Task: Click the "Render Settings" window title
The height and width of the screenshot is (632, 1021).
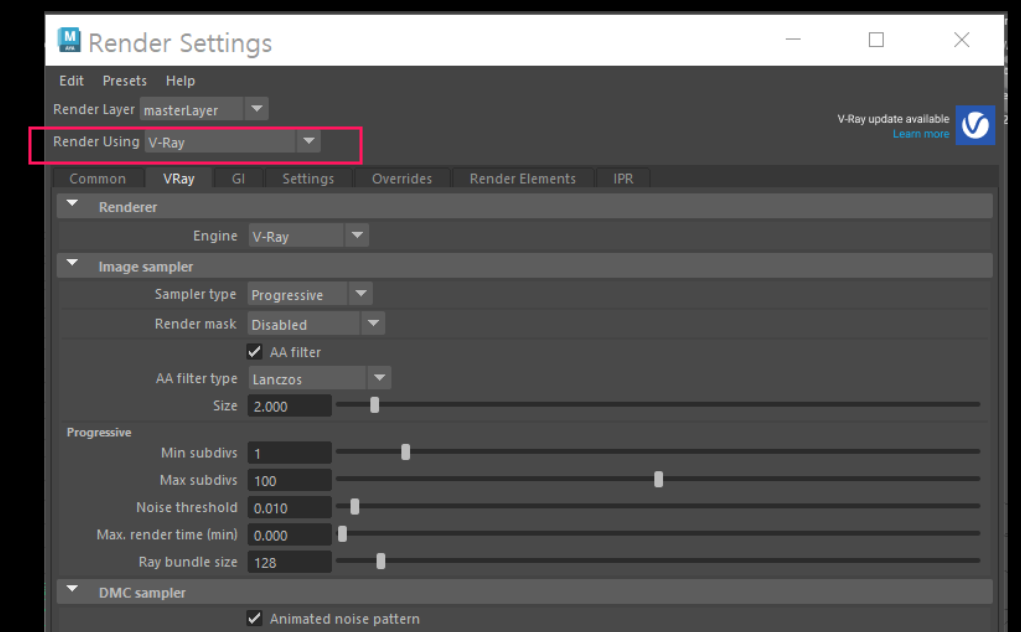Action: point(180,43)
